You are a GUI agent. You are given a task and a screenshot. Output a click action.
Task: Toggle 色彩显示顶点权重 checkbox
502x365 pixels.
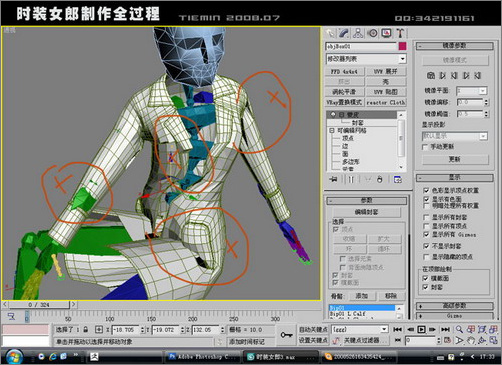pos(426,190)
